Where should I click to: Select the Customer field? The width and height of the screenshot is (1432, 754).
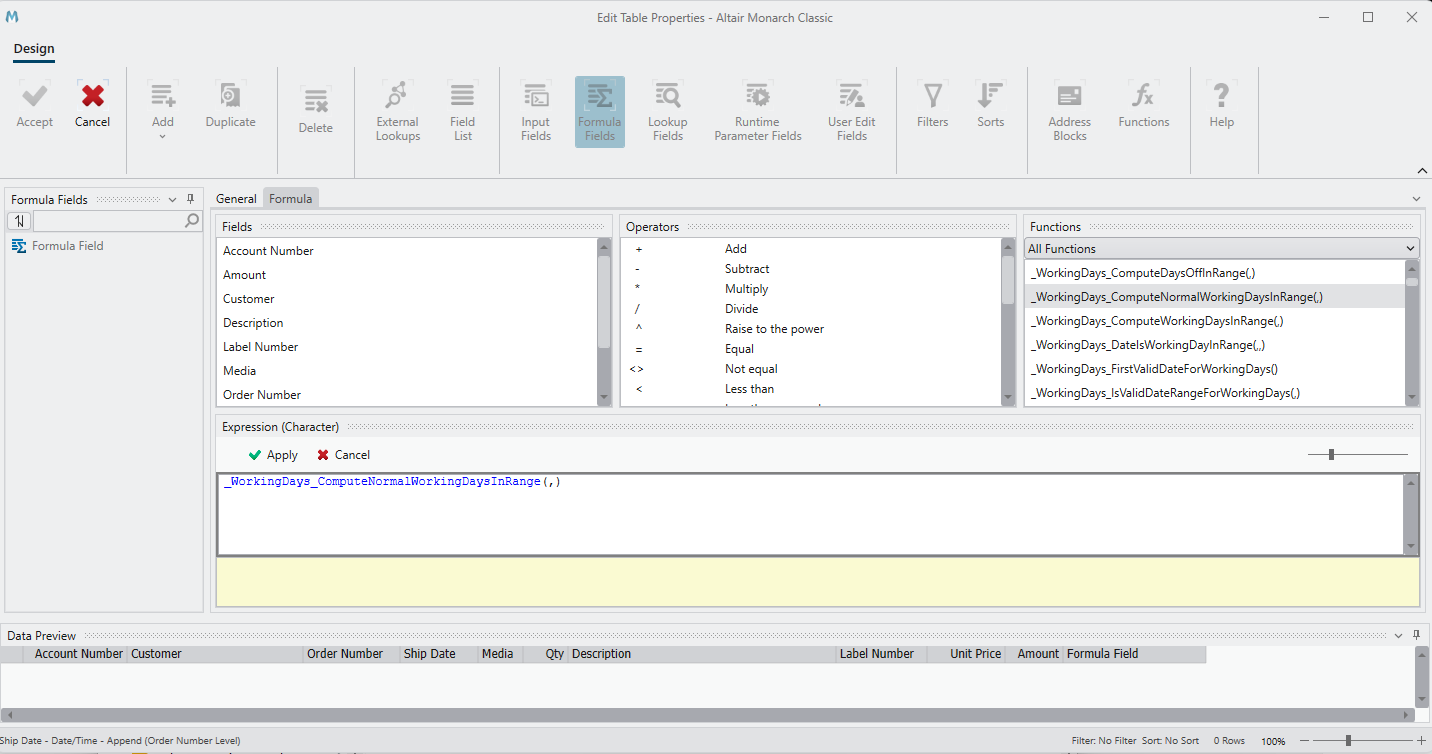(x=248, y=299)
